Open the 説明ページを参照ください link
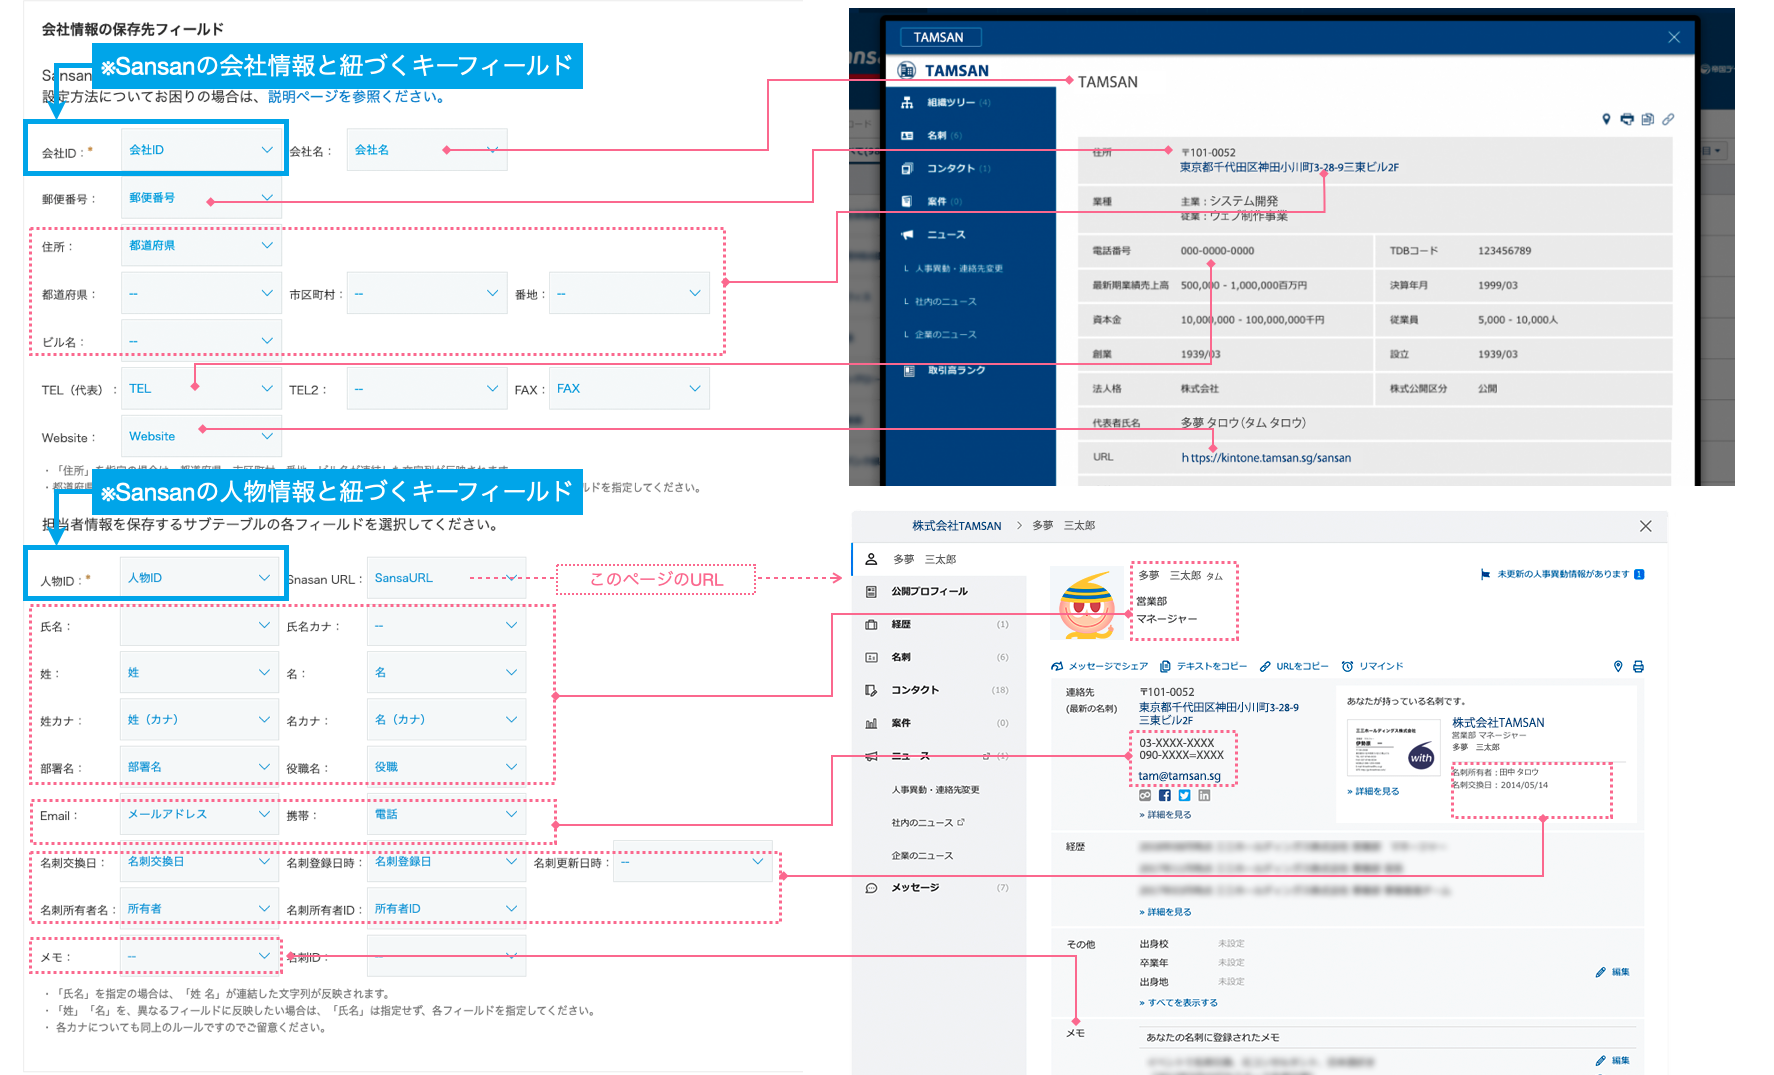Screen dimensions: 1774x1075 [x=355, y=97]
